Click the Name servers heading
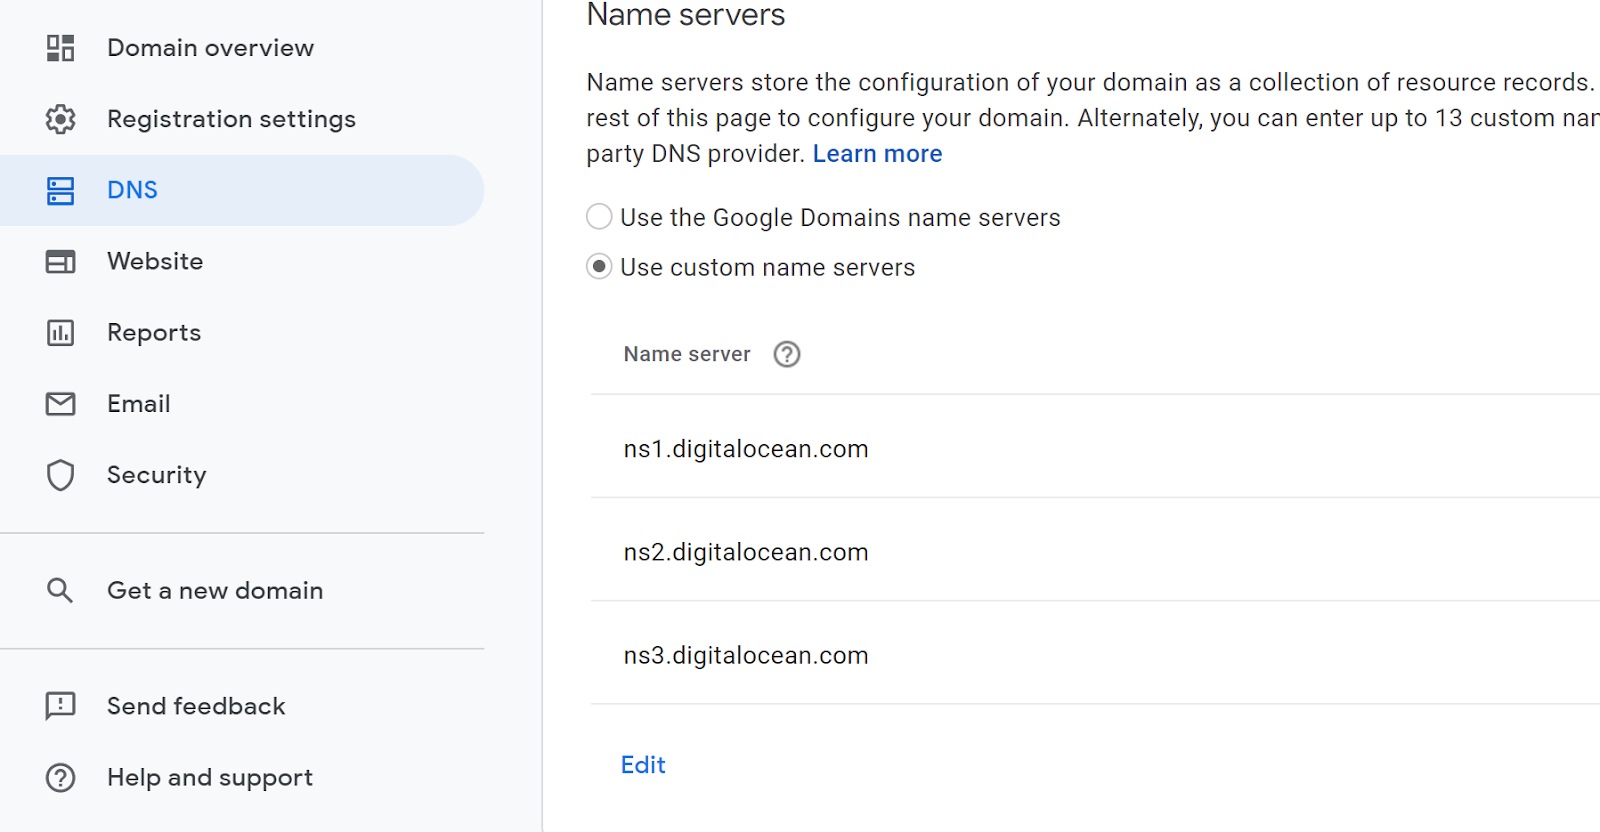The width and height of the screenshot is (1600, 832). point(686,15)
